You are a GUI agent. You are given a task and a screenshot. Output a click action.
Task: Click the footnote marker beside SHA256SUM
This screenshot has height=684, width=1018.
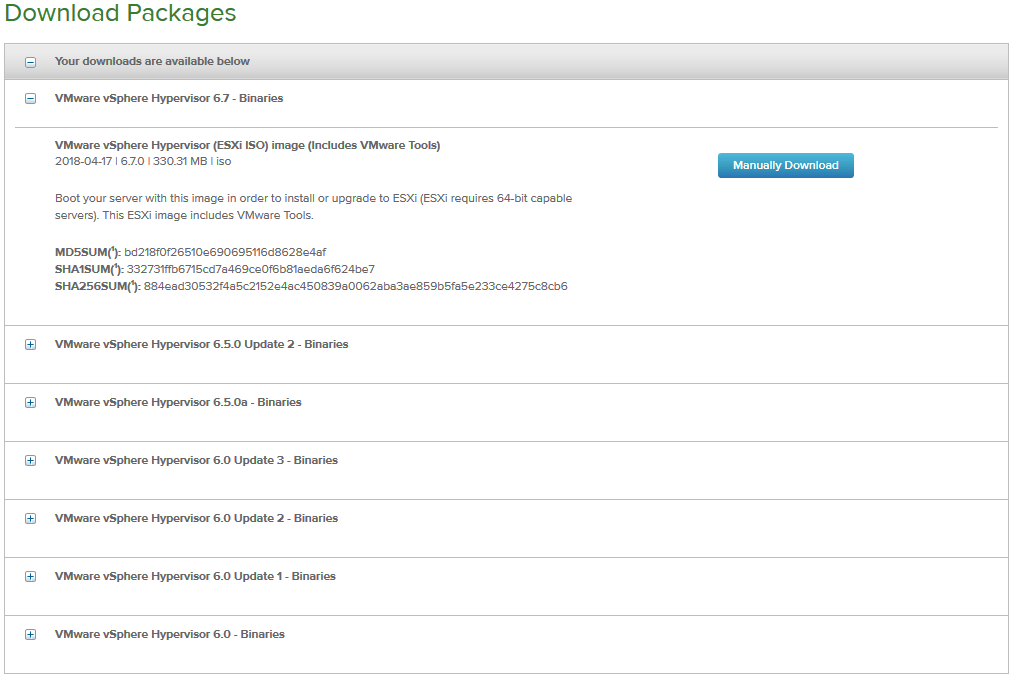click(133, 284)
